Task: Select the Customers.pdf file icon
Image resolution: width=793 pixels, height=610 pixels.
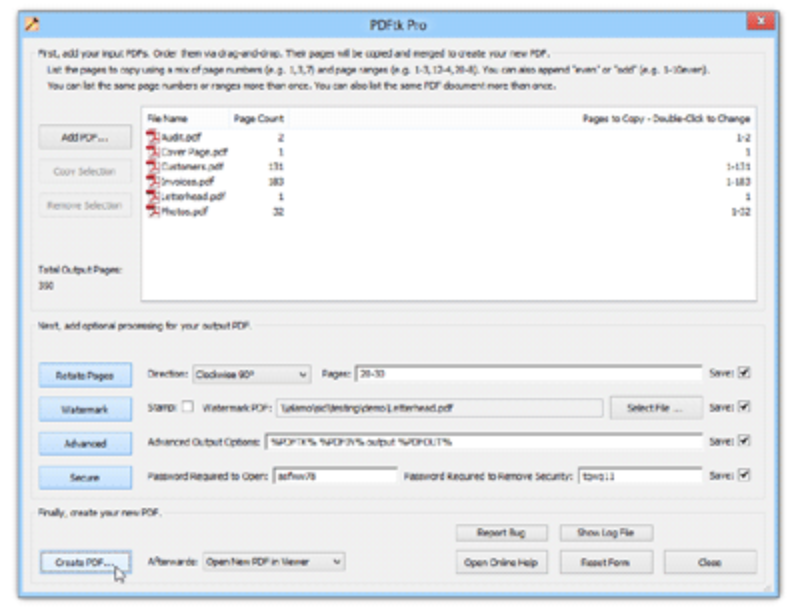Action: 153,166
